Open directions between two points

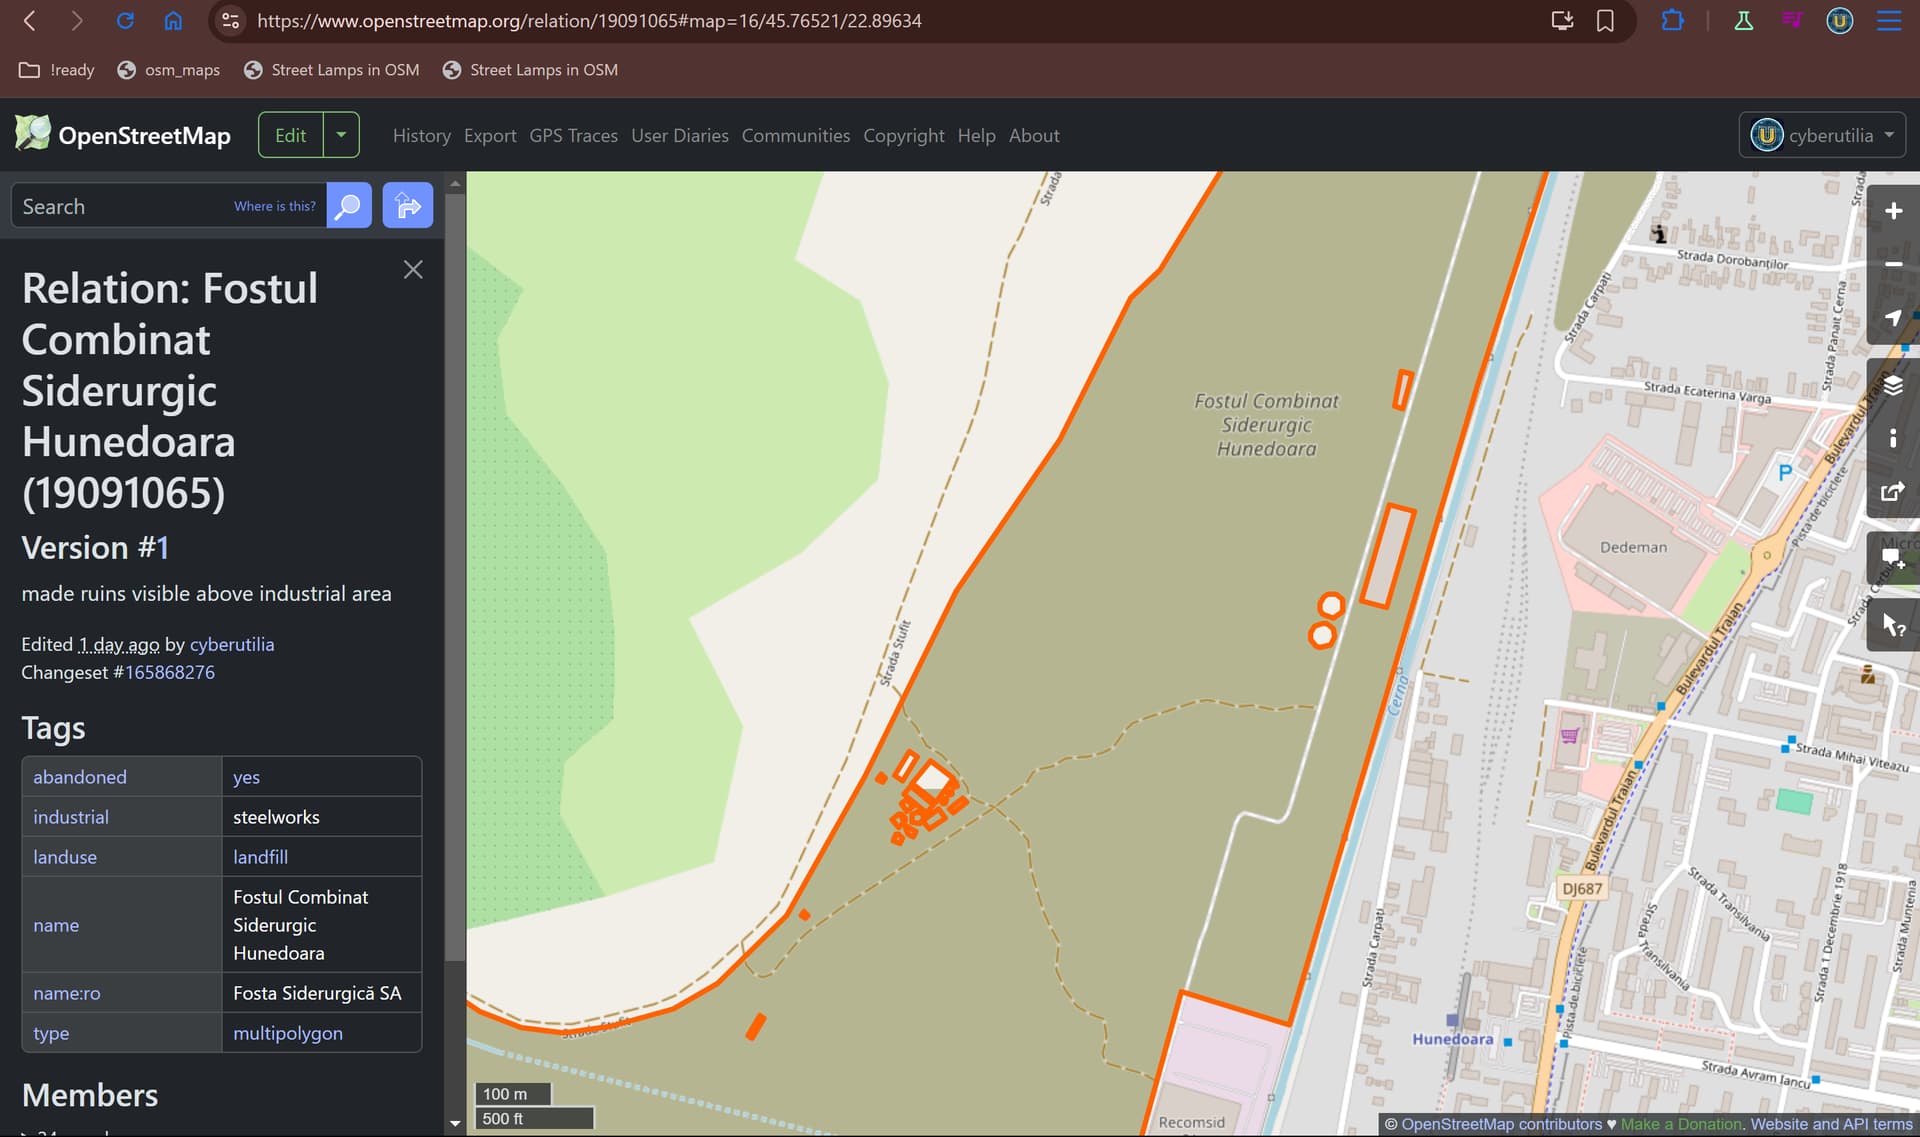pyautogui.click(x=407, y=206)
